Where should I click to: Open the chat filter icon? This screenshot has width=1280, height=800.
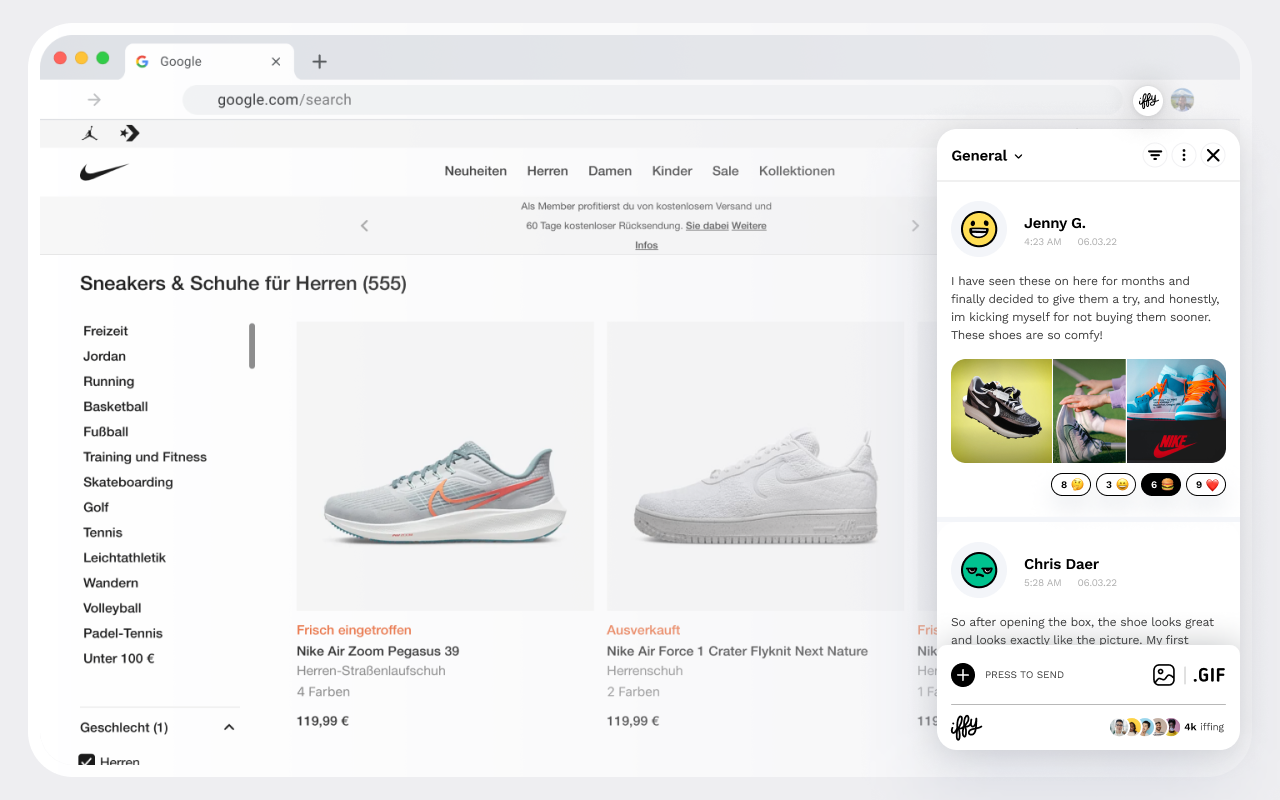[x=1155, y=155]
